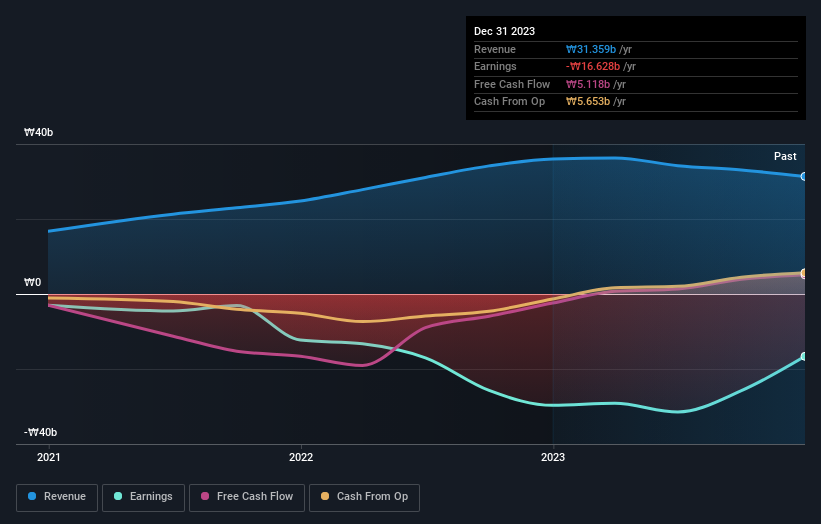Click the Past label on chart
This screenshot has width=821, height=524.
pyautogui.click(x=785, y=157)
